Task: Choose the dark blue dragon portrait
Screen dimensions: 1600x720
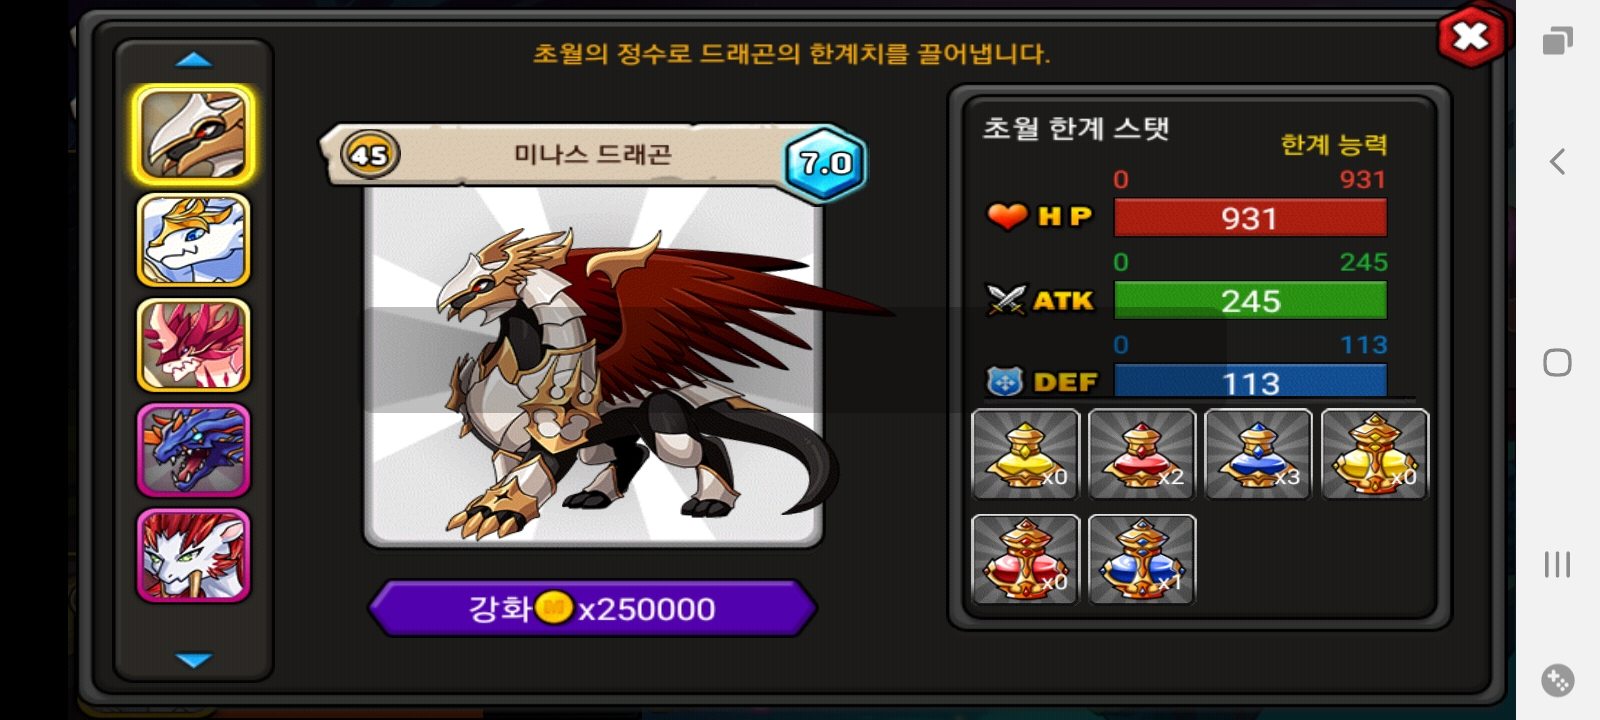Action: [x=193, y=450]
